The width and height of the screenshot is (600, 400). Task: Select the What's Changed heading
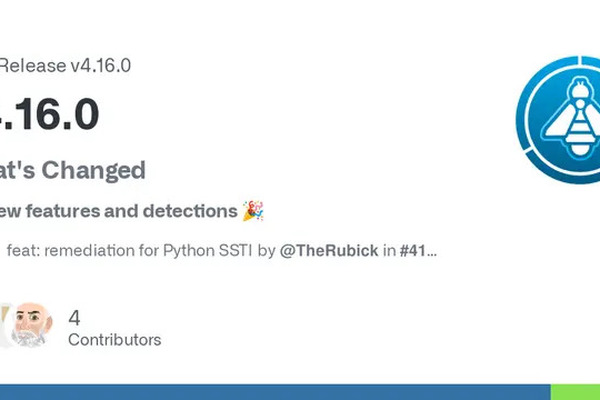(x=72, y=170)
